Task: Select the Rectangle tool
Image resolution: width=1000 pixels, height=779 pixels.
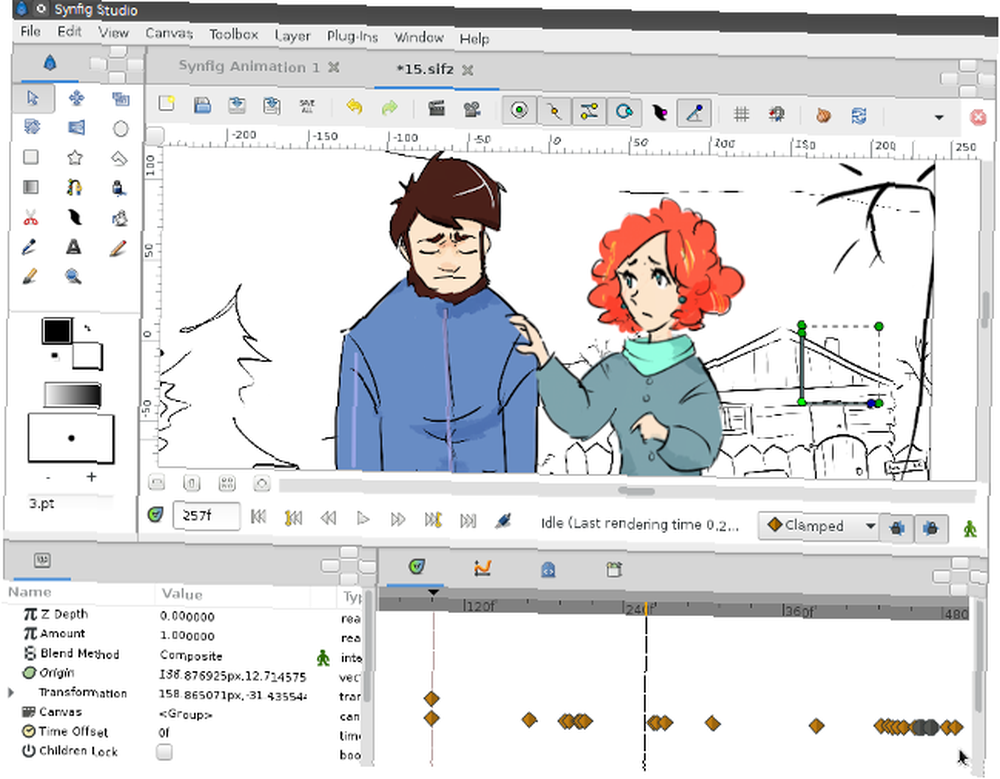Action: (x=31, y=157)
